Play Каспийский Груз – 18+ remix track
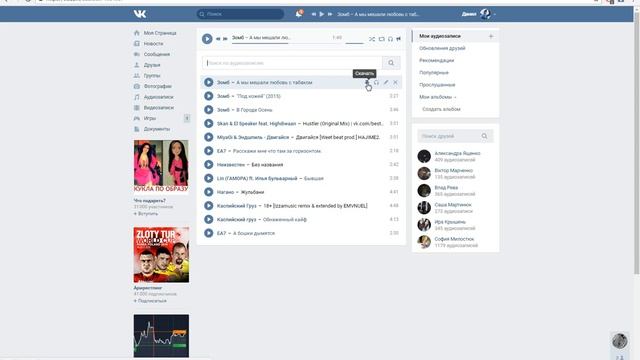640x360 pixels. coord(209,206)
